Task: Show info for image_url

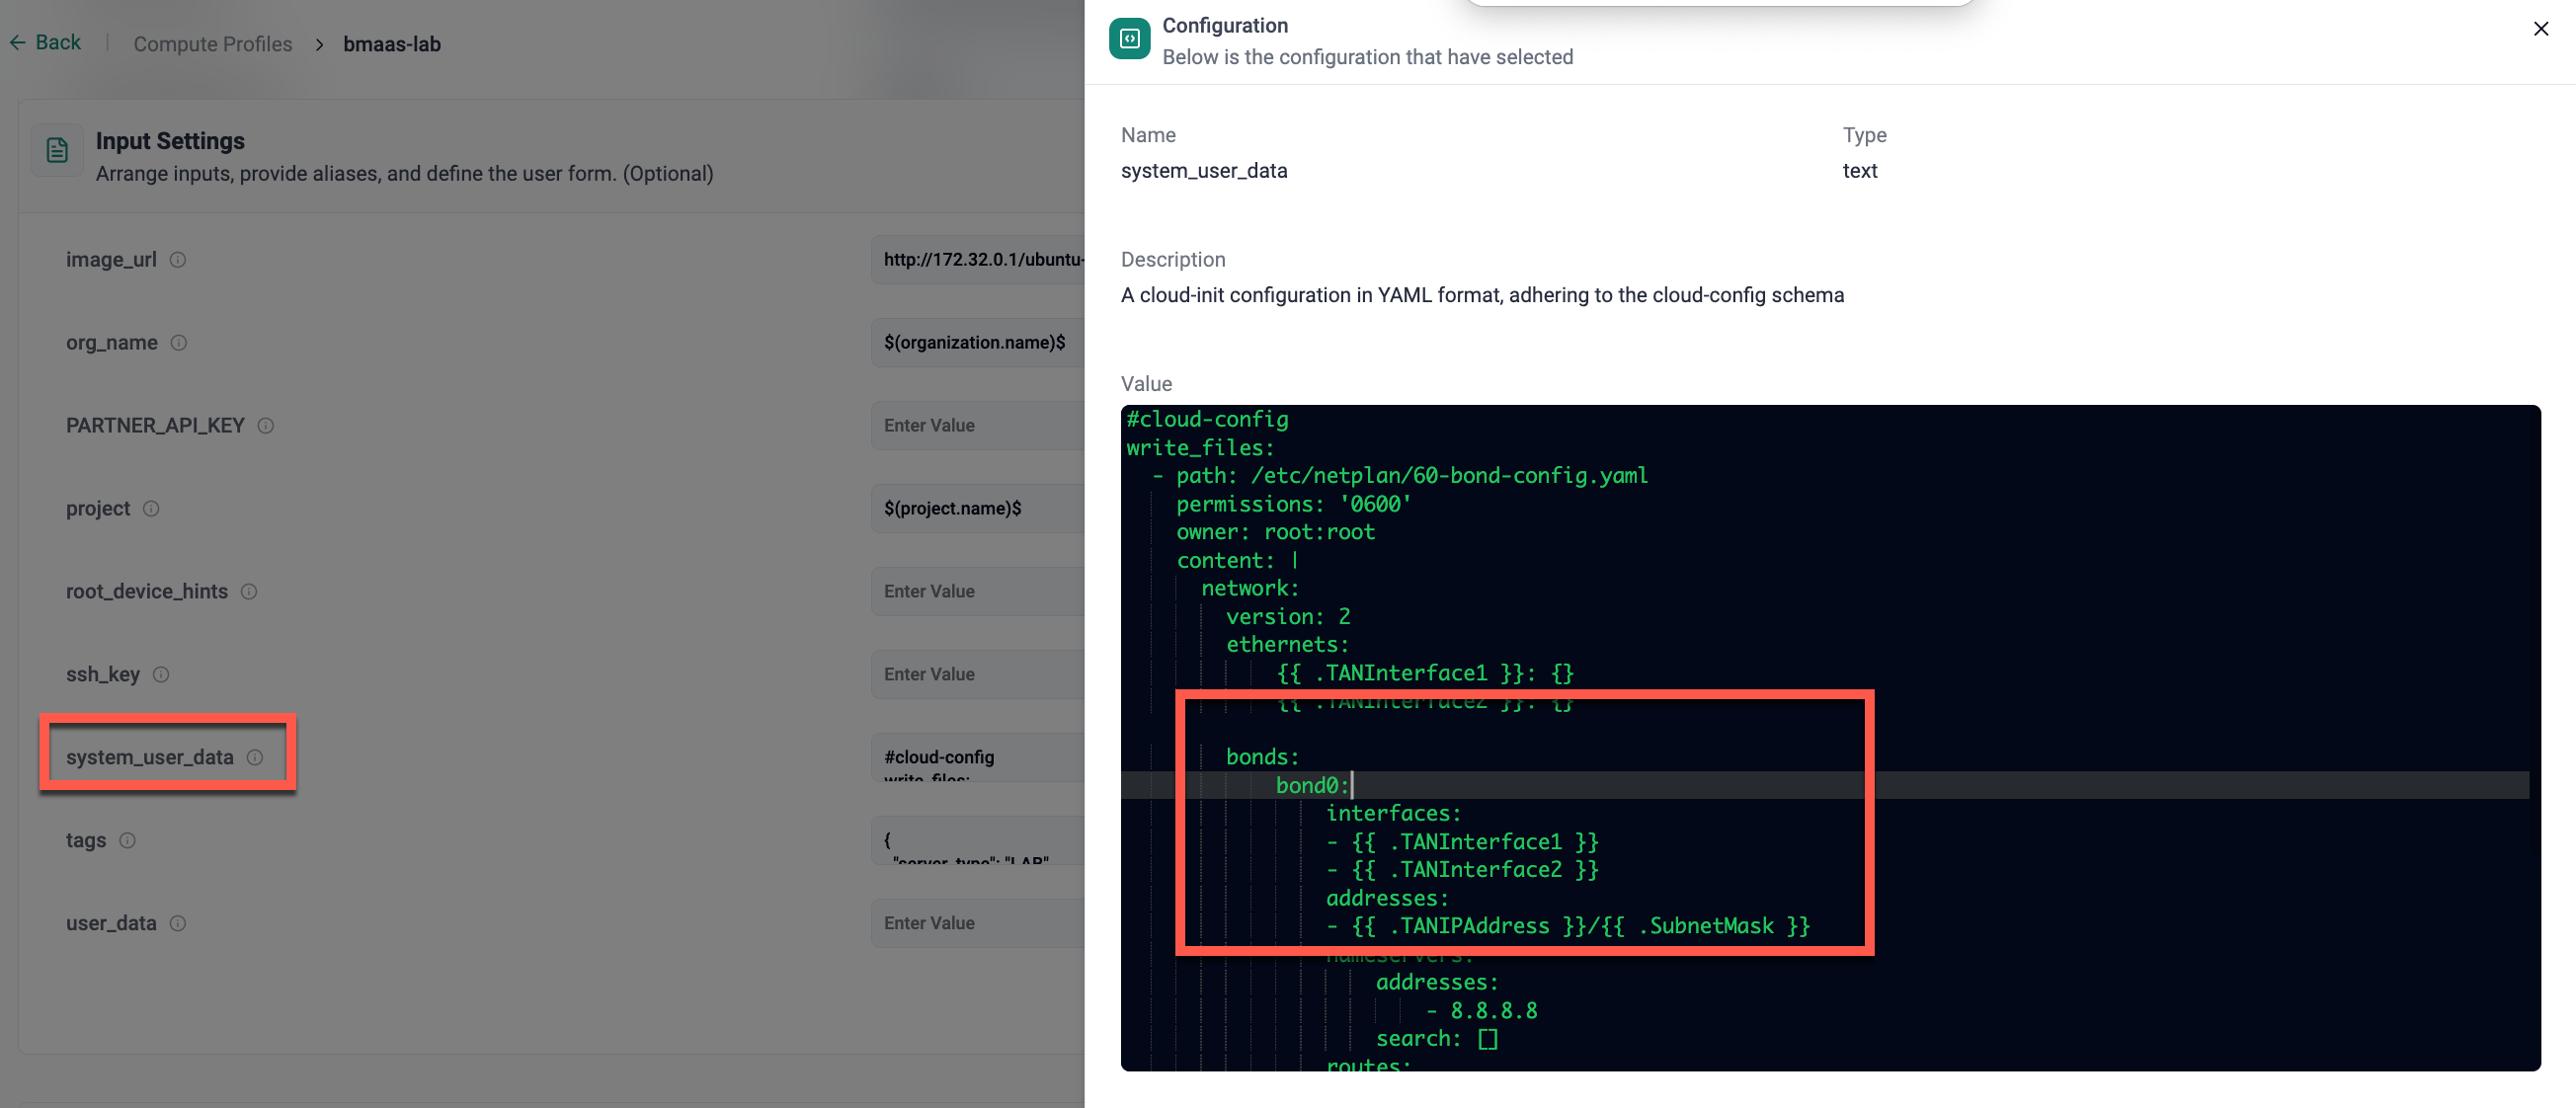Action: 178,260
